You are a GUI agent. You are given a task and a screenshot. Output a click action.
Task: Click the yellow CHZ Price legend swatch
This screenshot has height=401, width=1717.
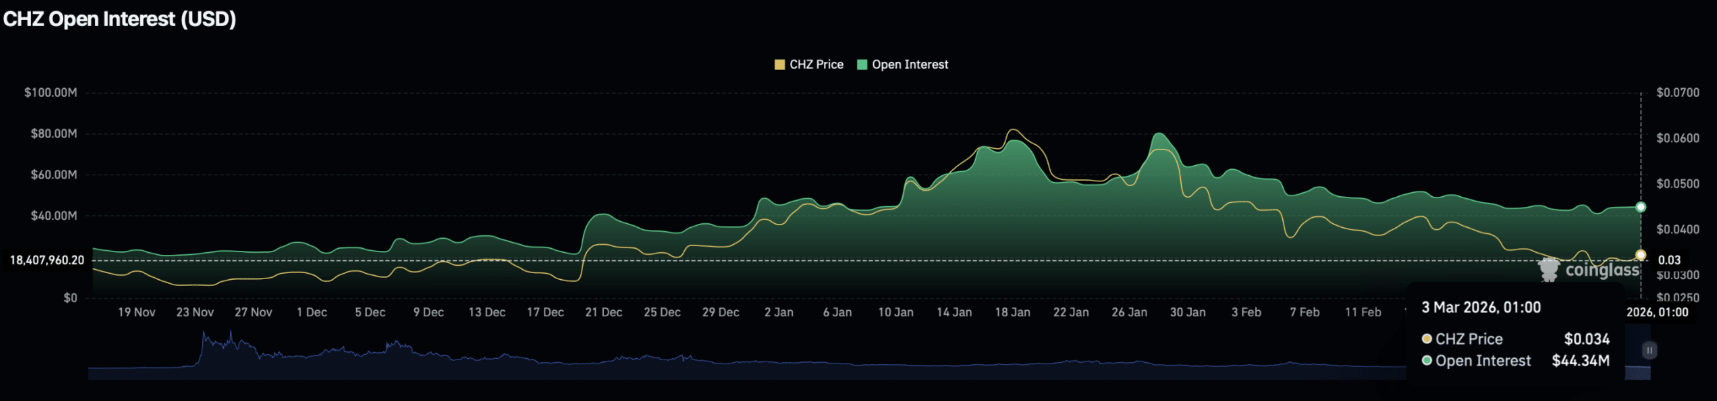[780, 65]
